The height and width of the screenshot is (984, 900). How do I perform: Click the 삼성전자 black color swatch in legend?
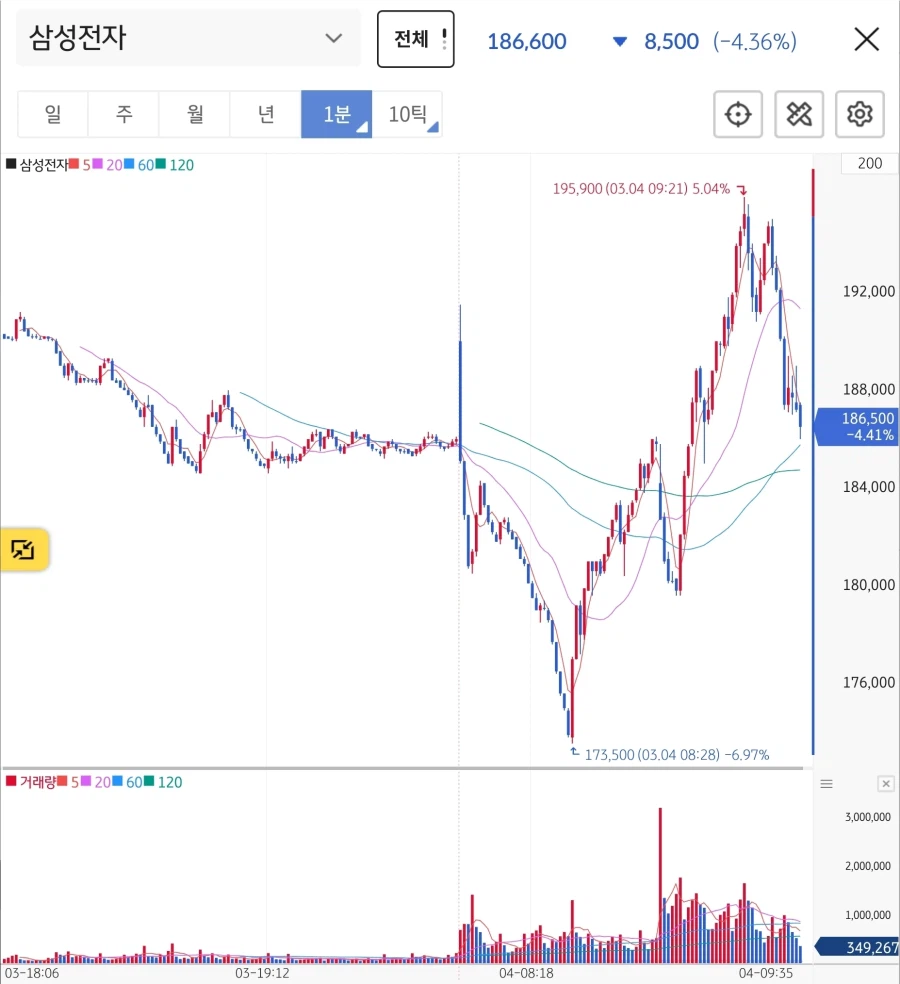pos(11,165)
